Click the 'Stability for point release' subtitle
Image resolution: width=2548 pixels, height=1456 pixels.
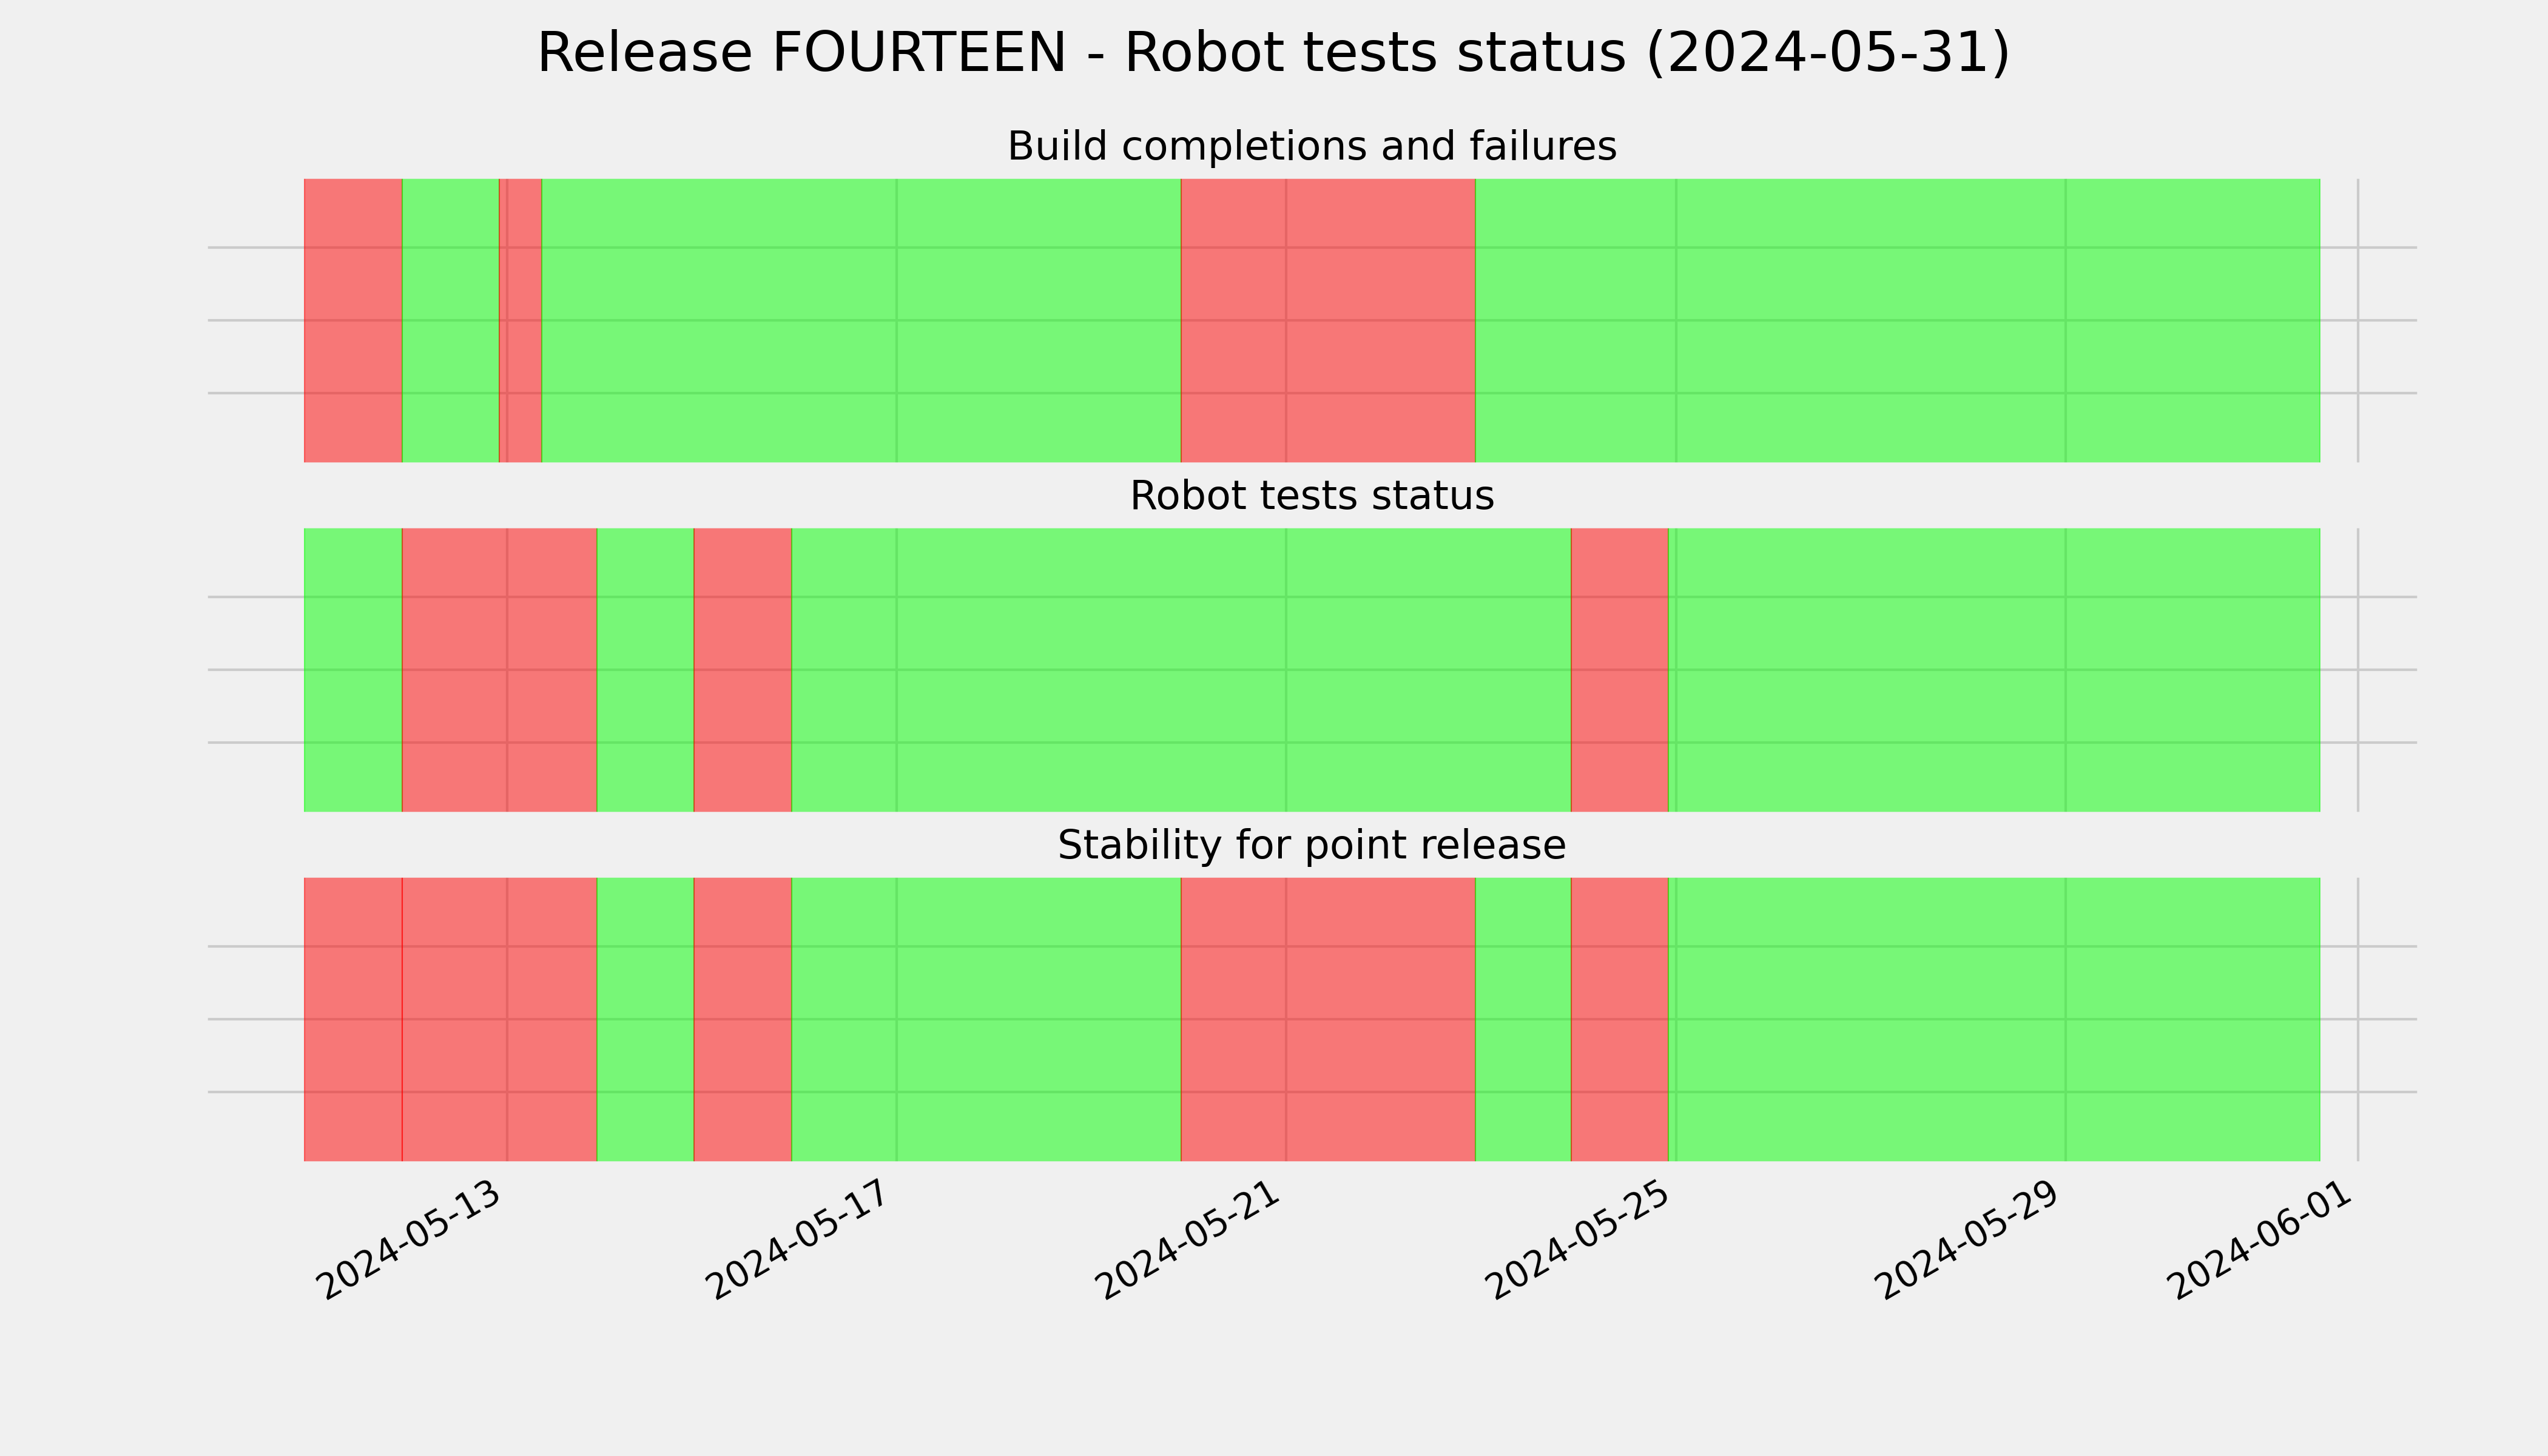[1311, 846]
